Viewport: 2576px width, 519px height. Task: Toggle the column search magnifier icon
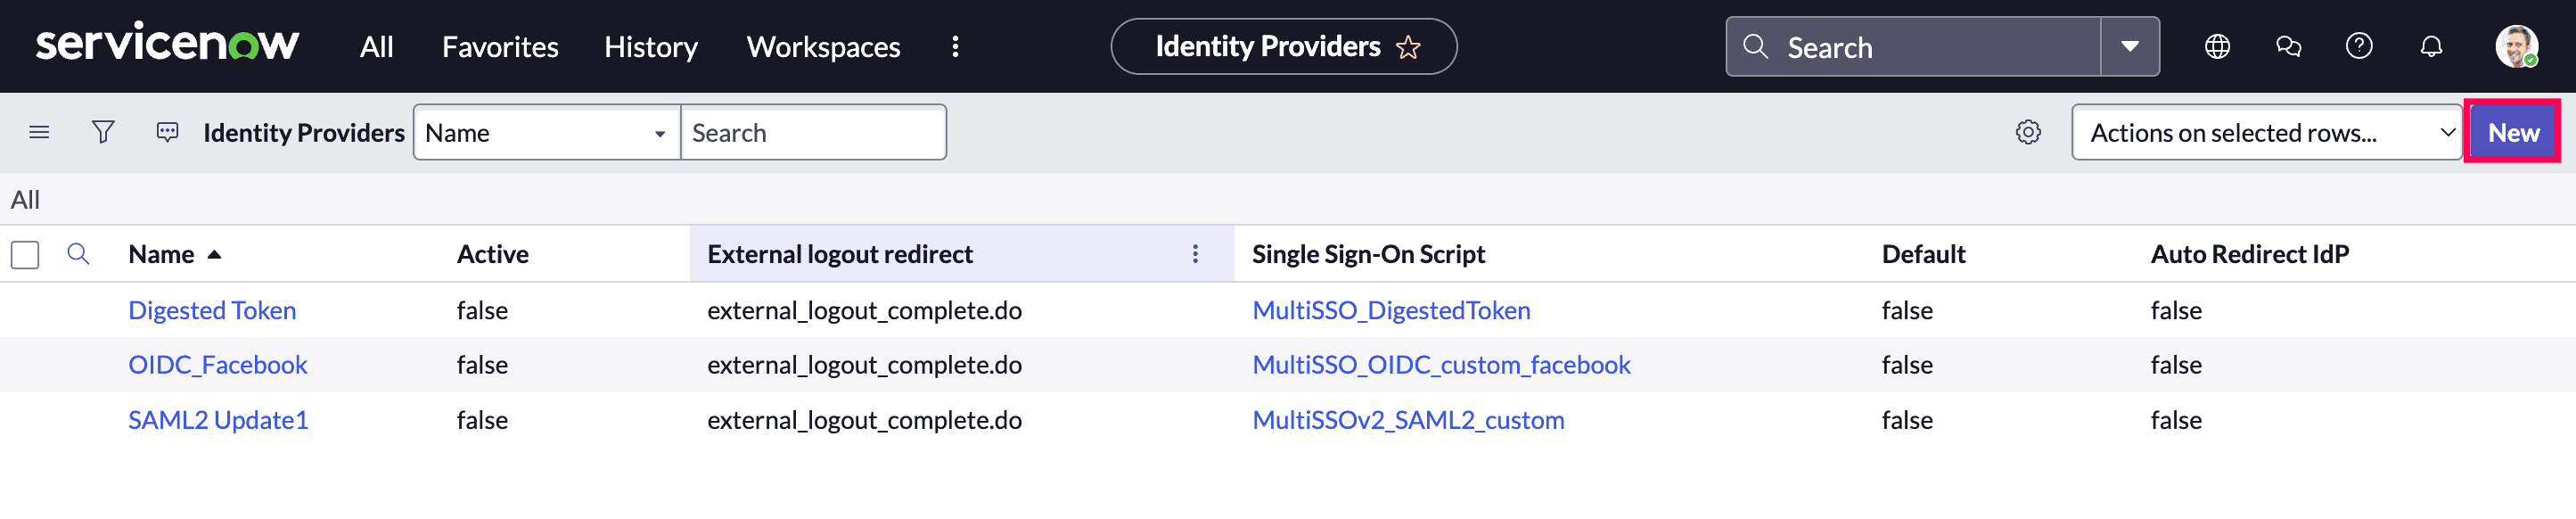pyautogui.click(x=78, y=254)
